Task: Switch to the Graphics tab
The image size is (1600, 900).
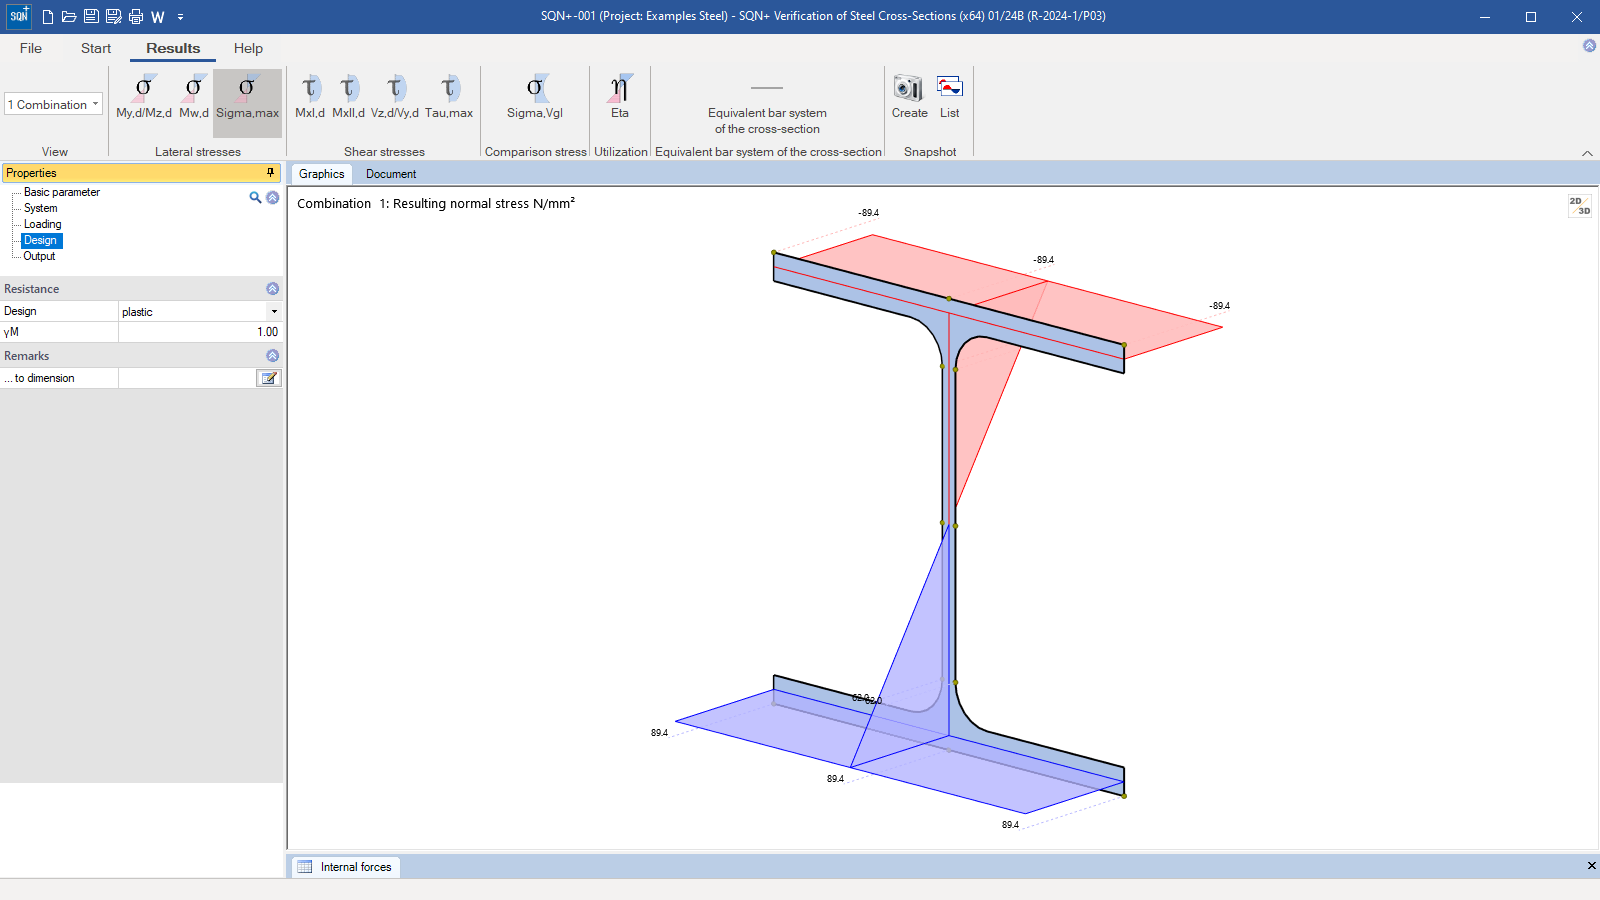Action: coord(321,174)
